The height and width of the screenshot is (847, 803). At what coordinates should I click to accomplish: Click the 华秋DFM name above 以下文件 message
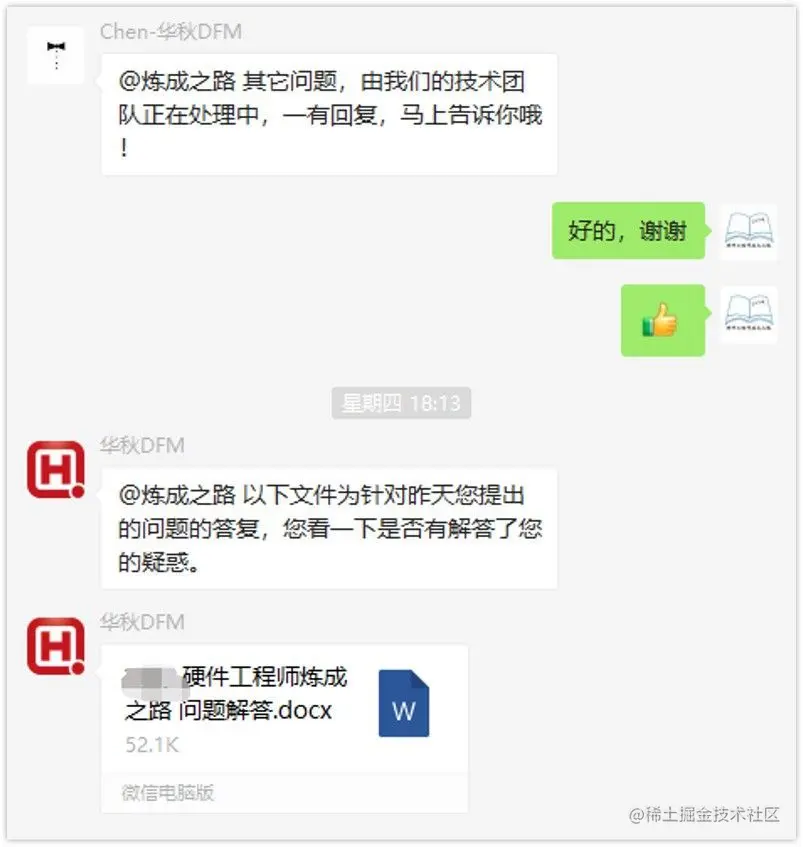pos(142,446)
